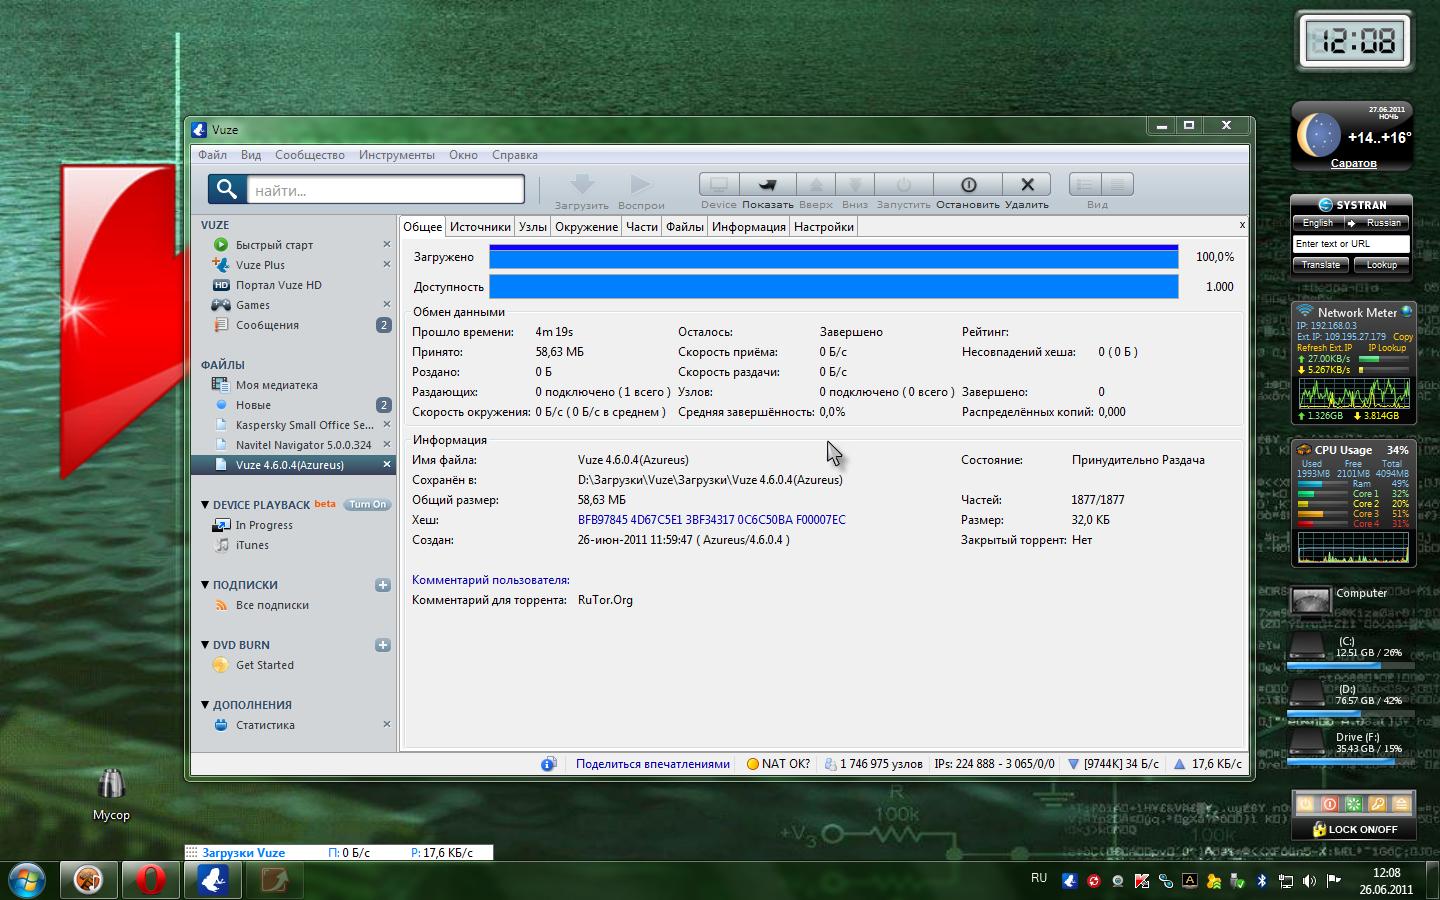Collapse the DVD BURN section
The image size is (1440, 900).
(x=205, y=645)
